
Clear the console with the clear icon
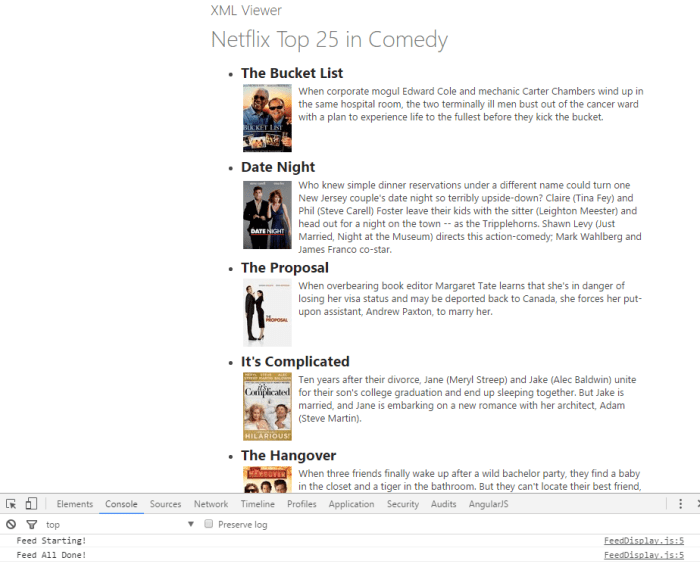pyautogui.click(x=11, y=524)
